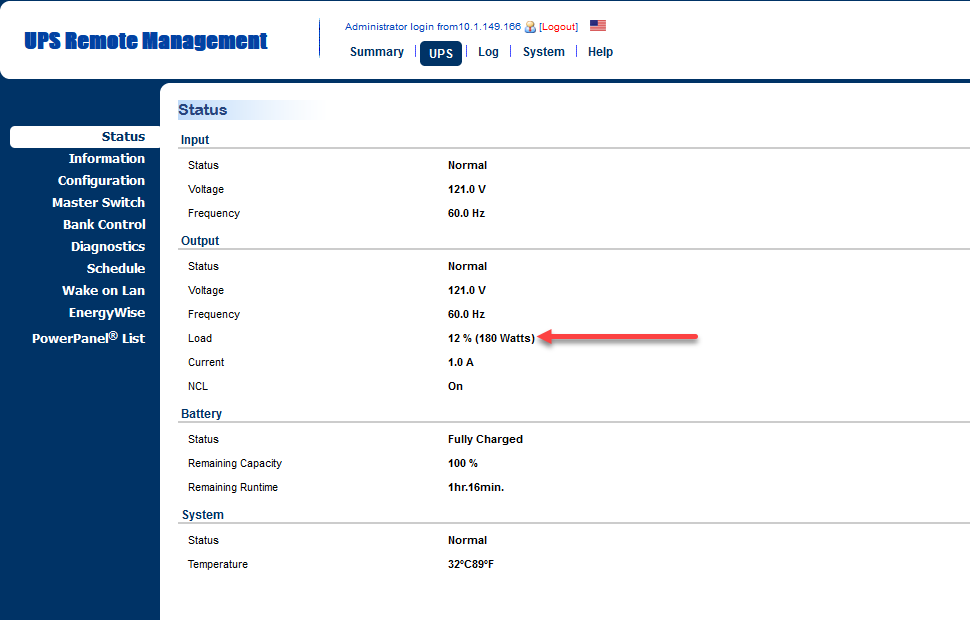The image size is (970, 620).
Task: Open Wake on Lan page
Action: pos(103,291)
